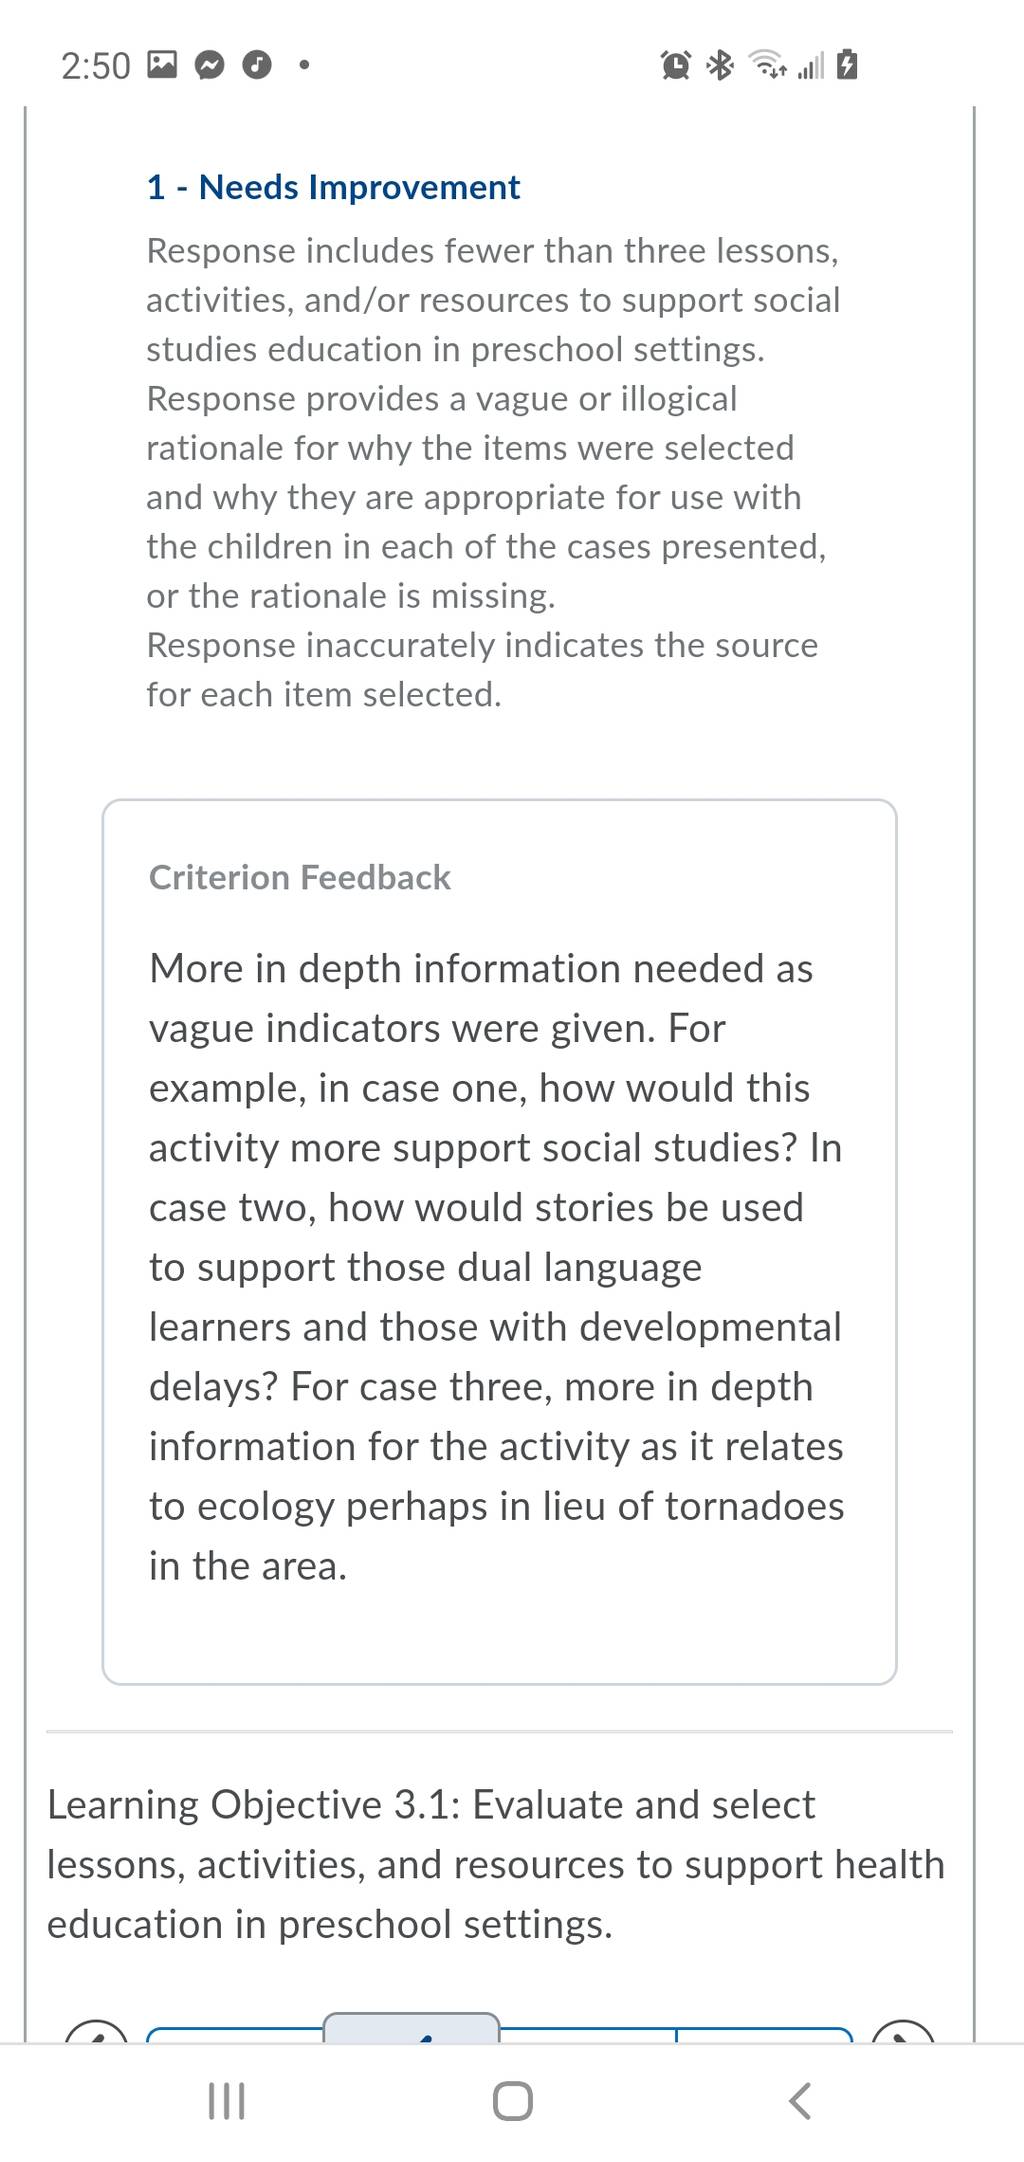Tap the Android home button
The image size is (1024, 2162).
pos(512,2101)
